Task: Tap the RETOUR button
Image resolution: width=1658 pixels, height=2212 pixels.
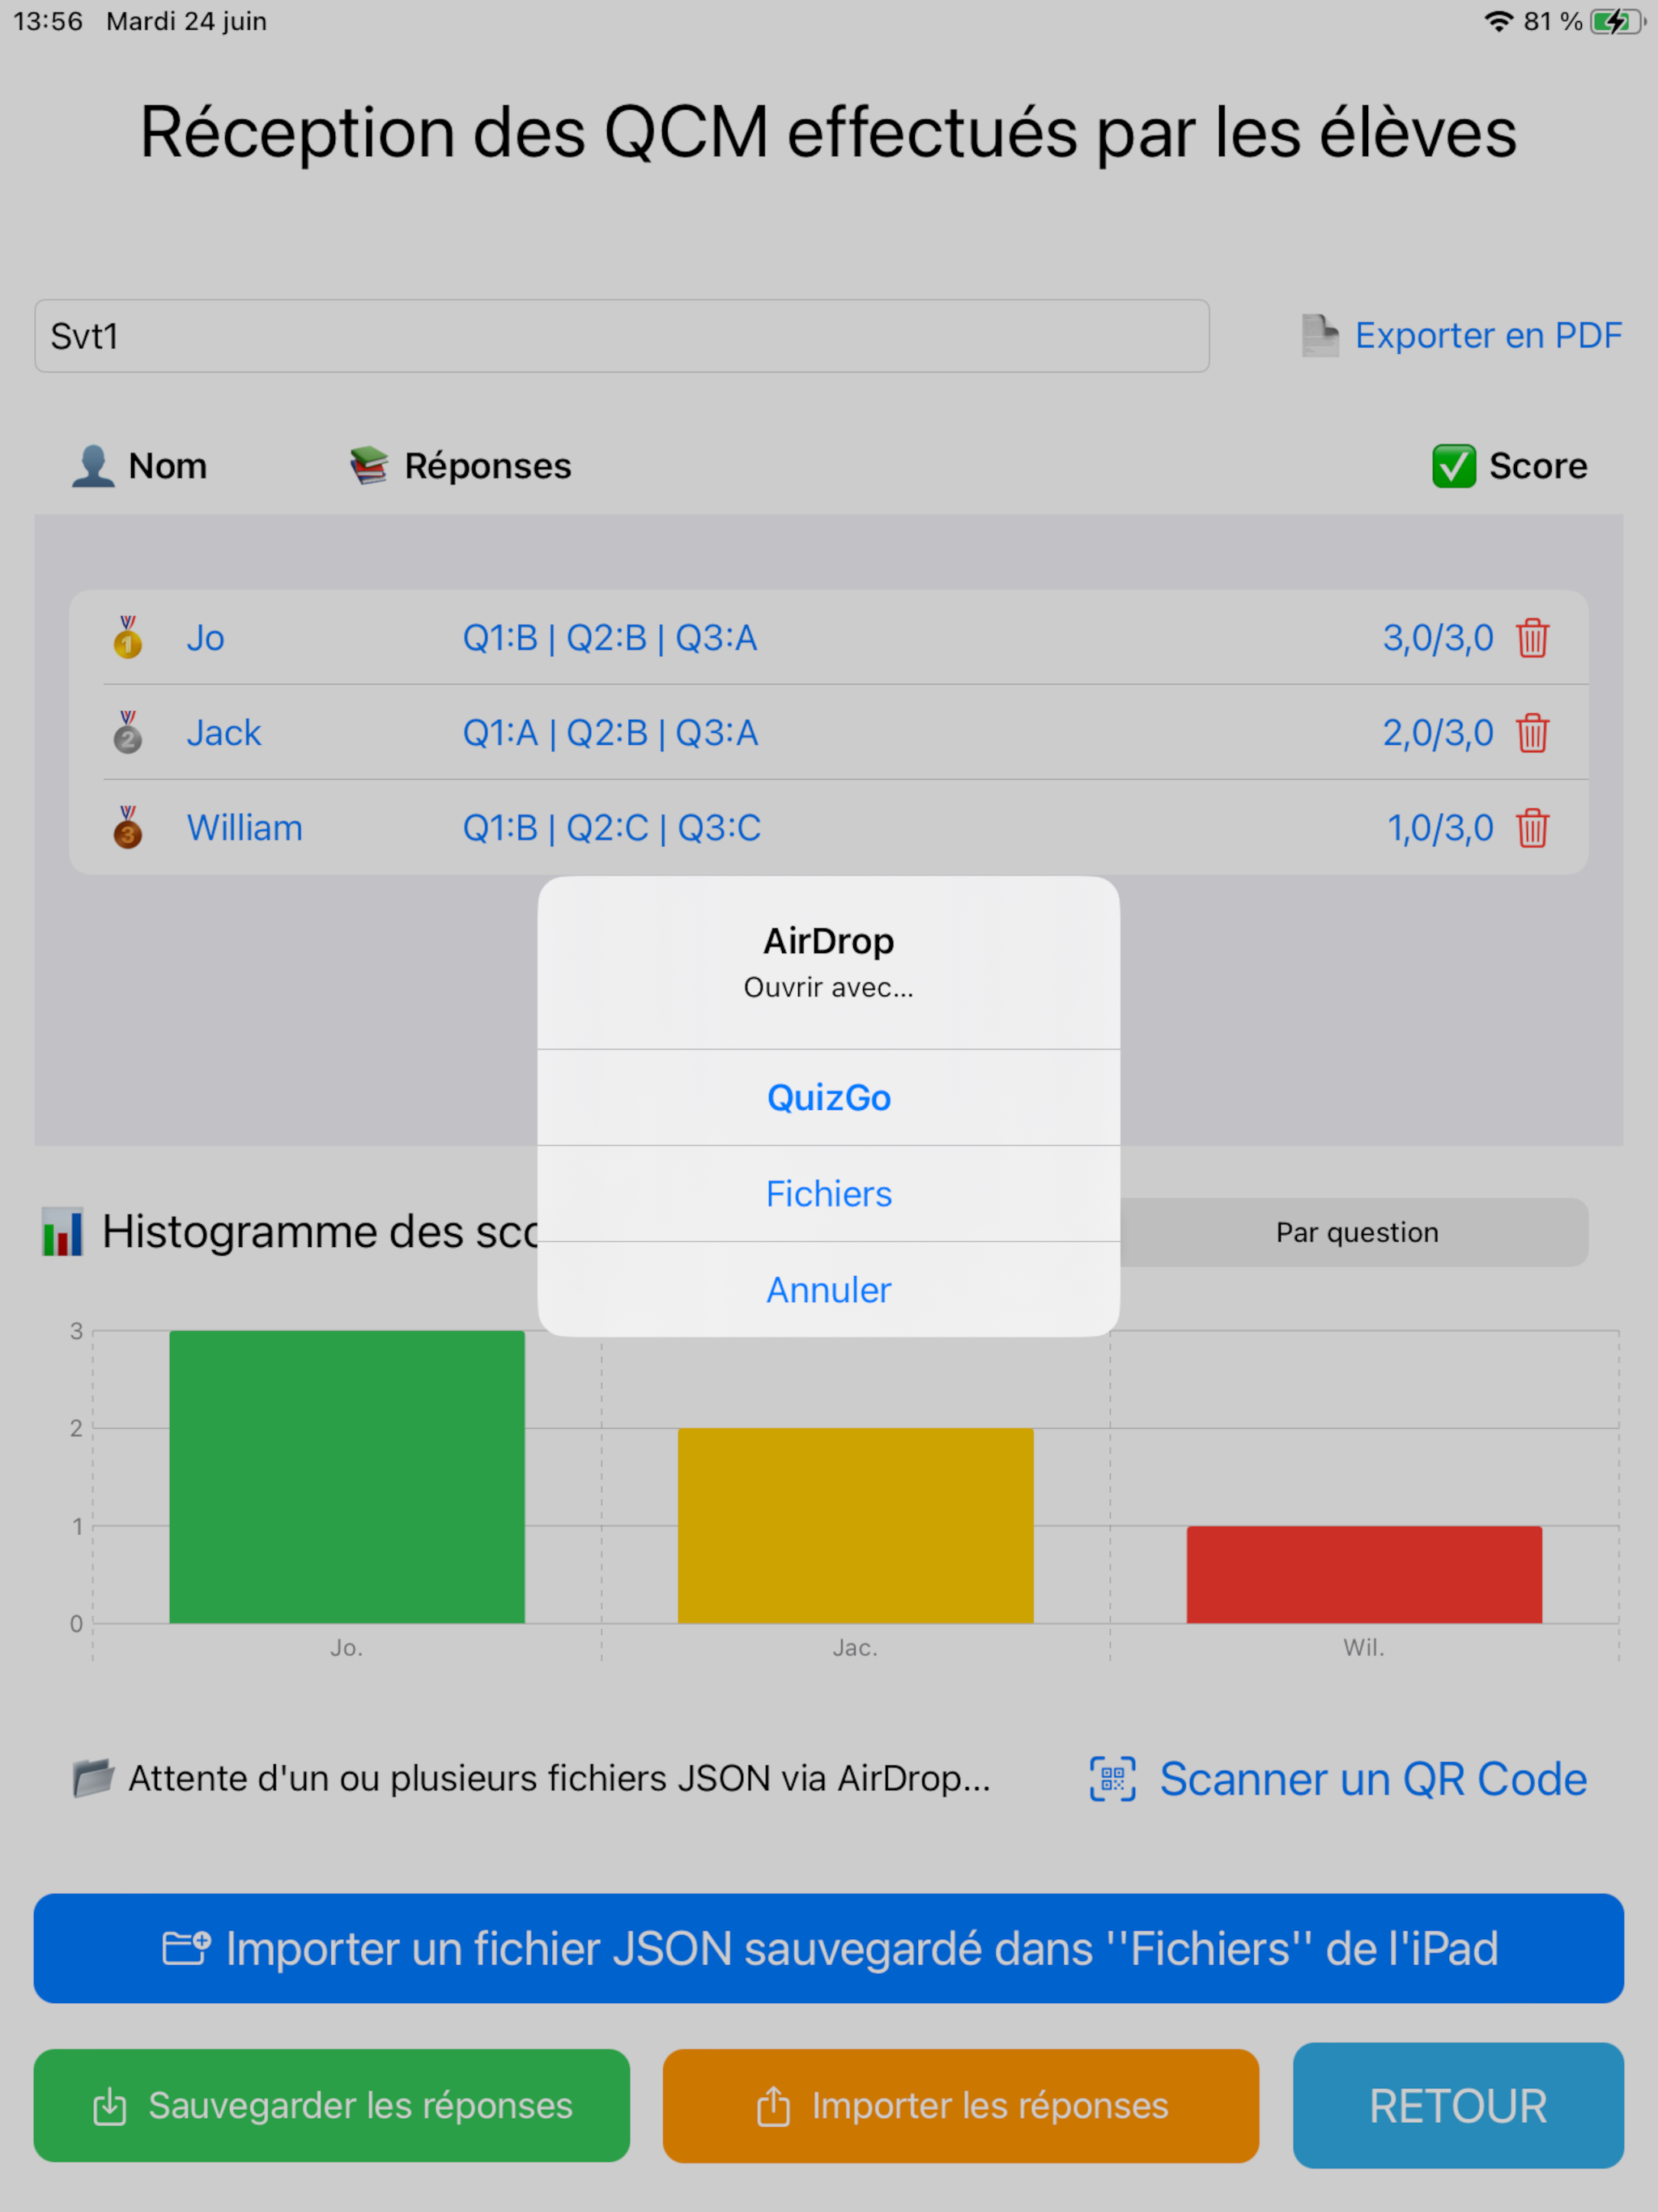Action: [x=1458, y=2106]
